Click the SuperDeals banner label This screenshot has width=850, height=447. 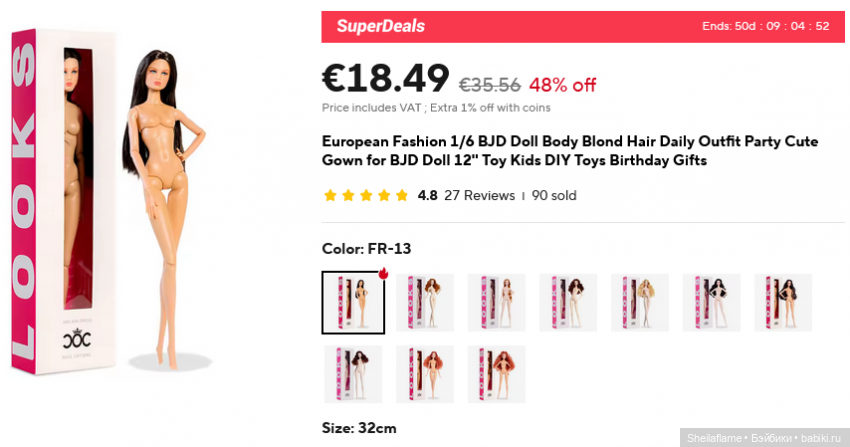point(380,26)
